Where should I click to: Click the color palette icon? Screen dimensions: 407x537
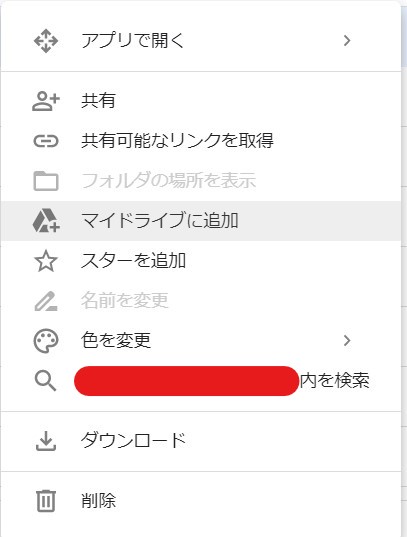point(46,341)
